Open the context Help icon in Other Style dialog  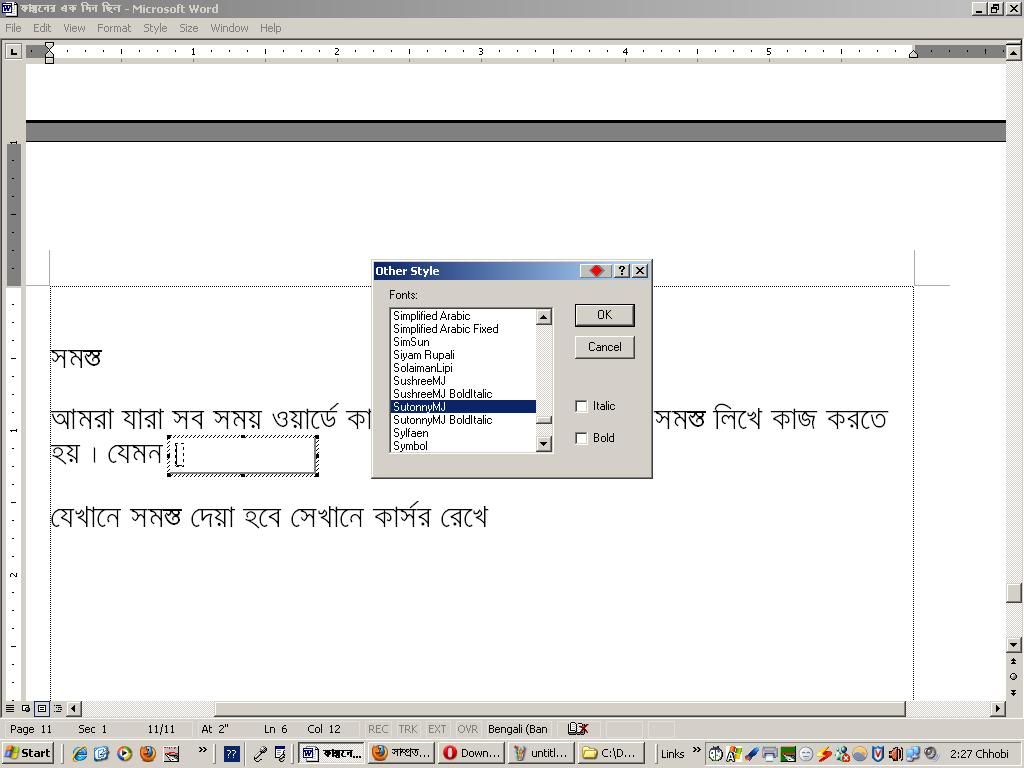point(622,271)
